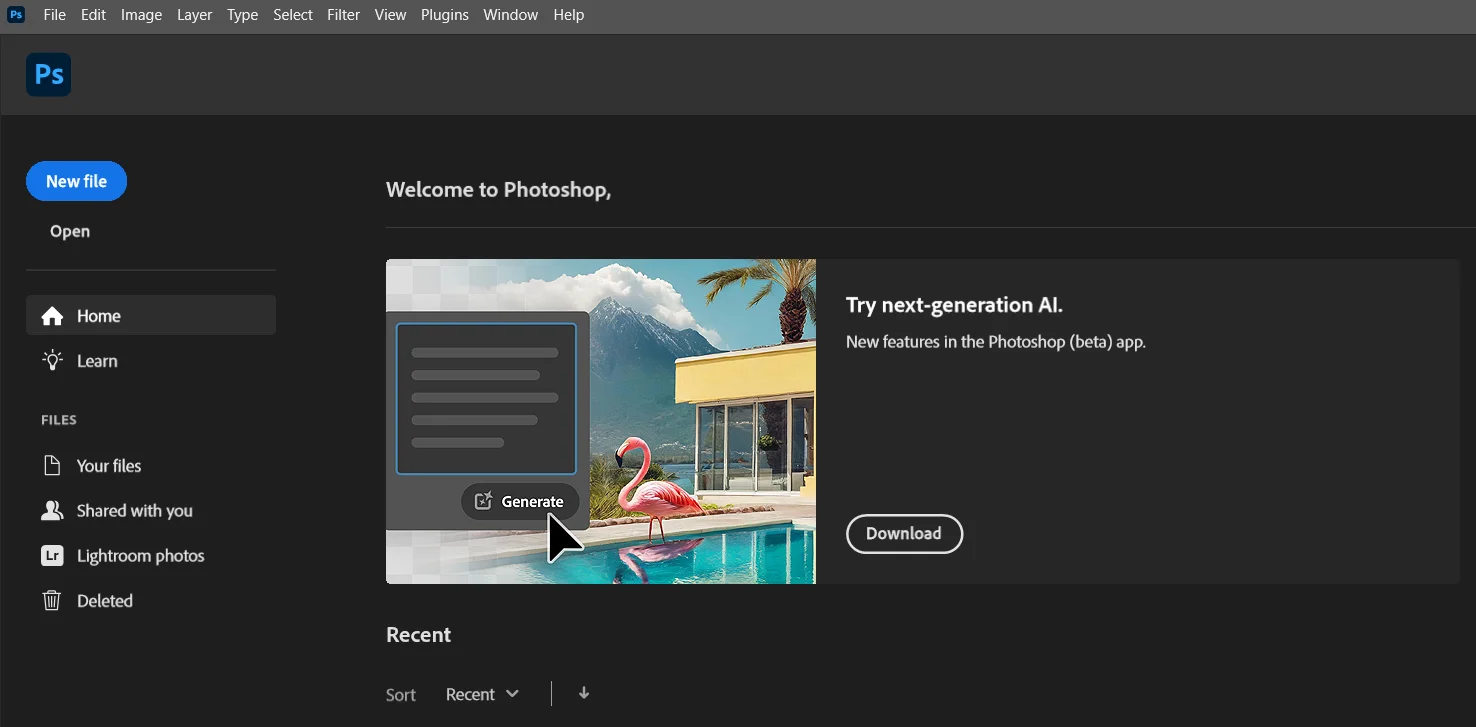The width and height of the screenshot is (1476, 727).
Task: Open the File menu
Action: tap(54, 15)
